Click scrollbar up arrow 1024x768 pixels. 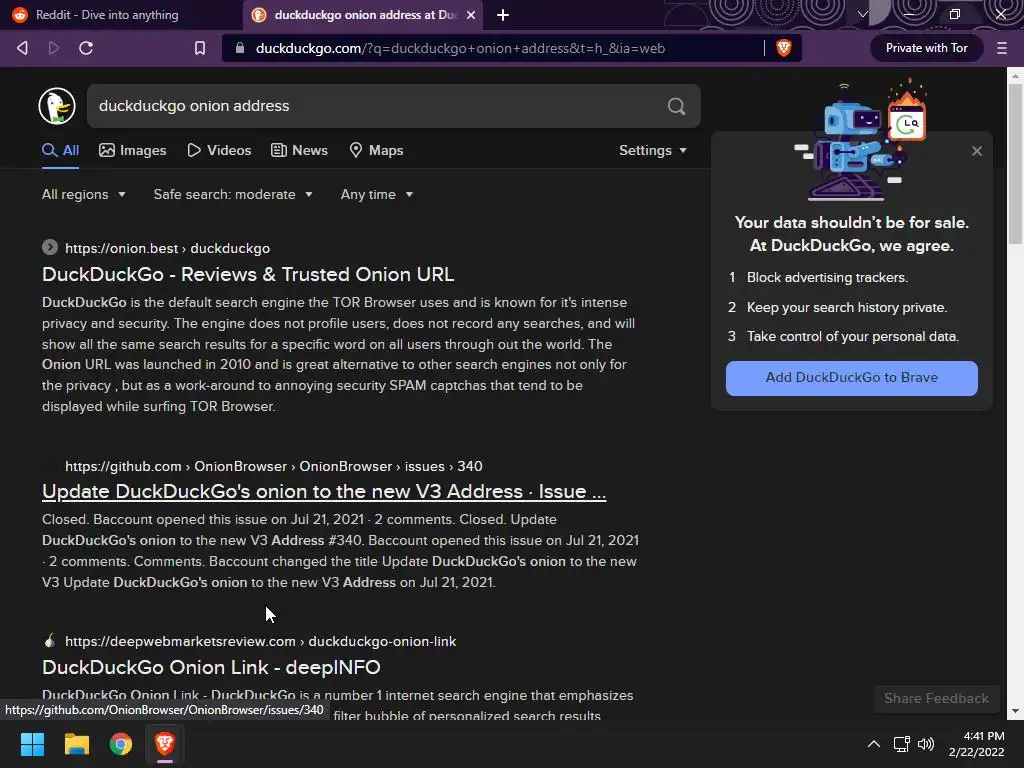[x=1015, y=75]
